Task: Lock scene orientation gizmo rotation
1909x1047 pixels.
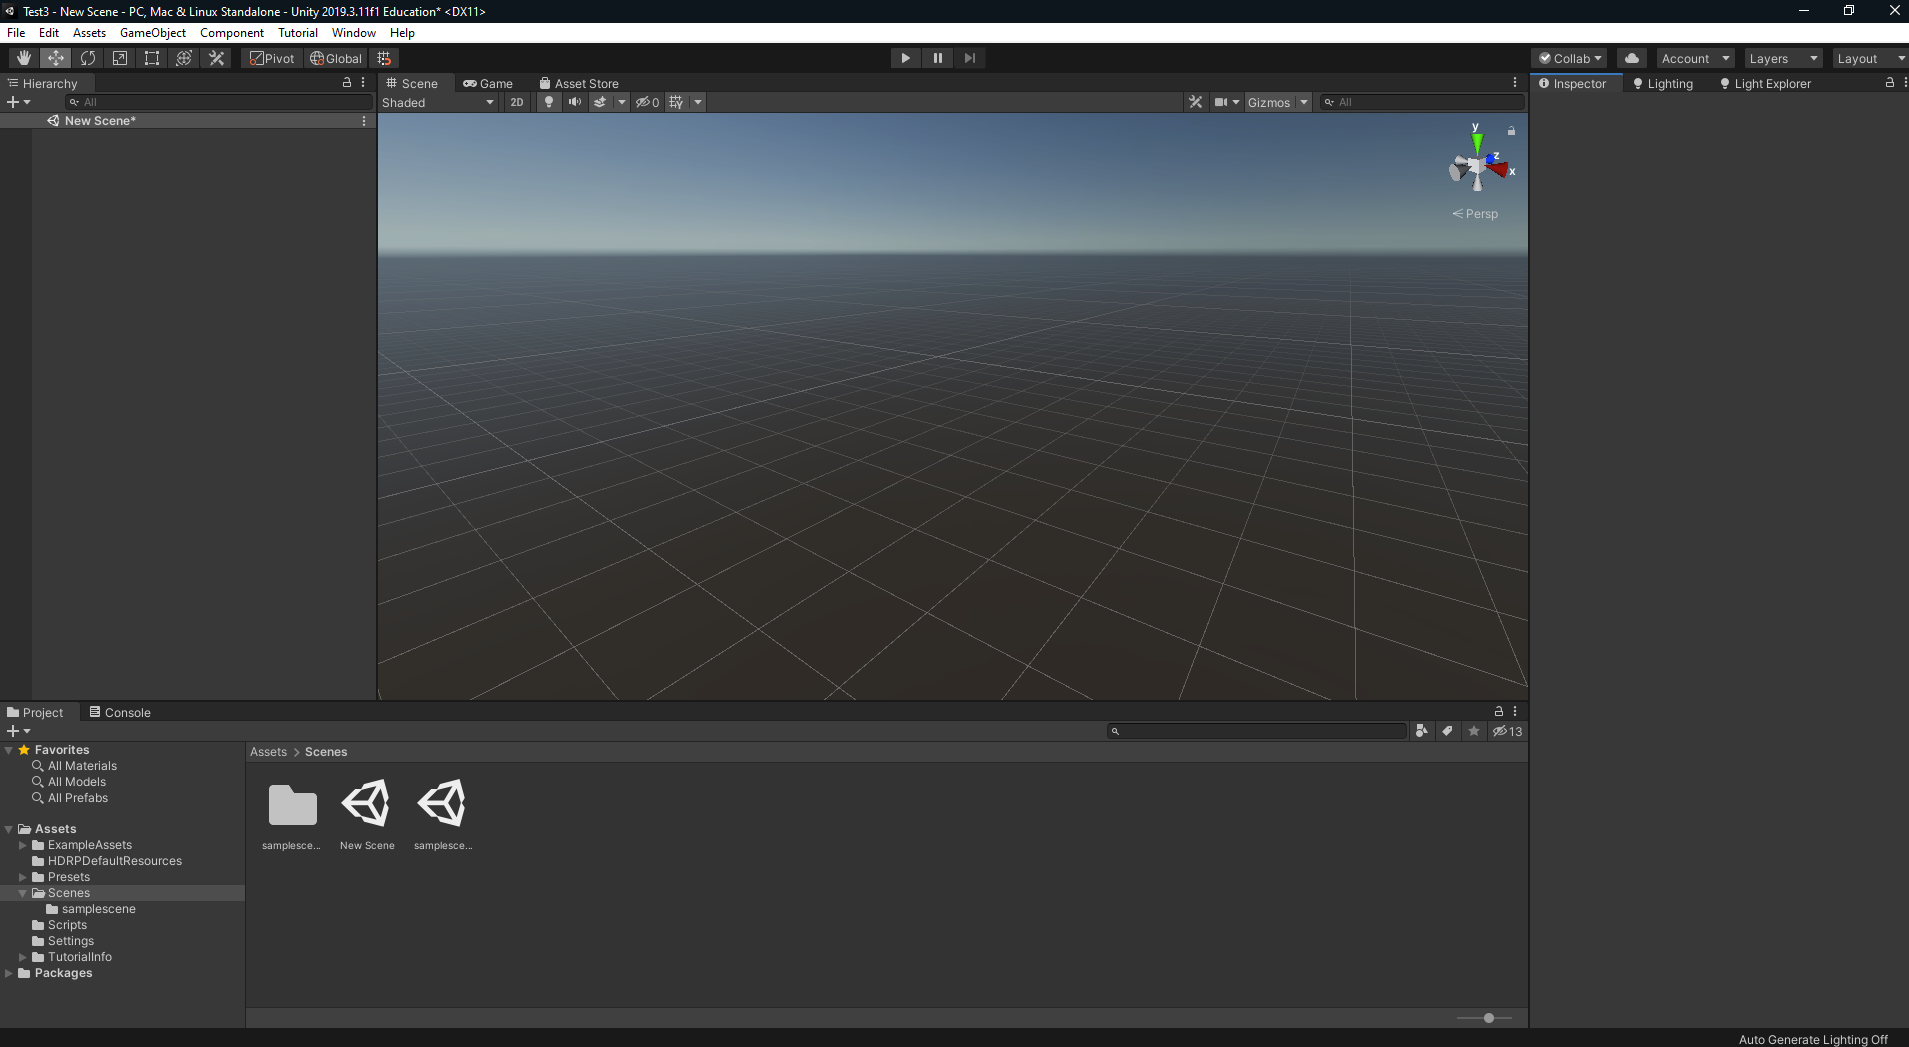Action: 1512,131
